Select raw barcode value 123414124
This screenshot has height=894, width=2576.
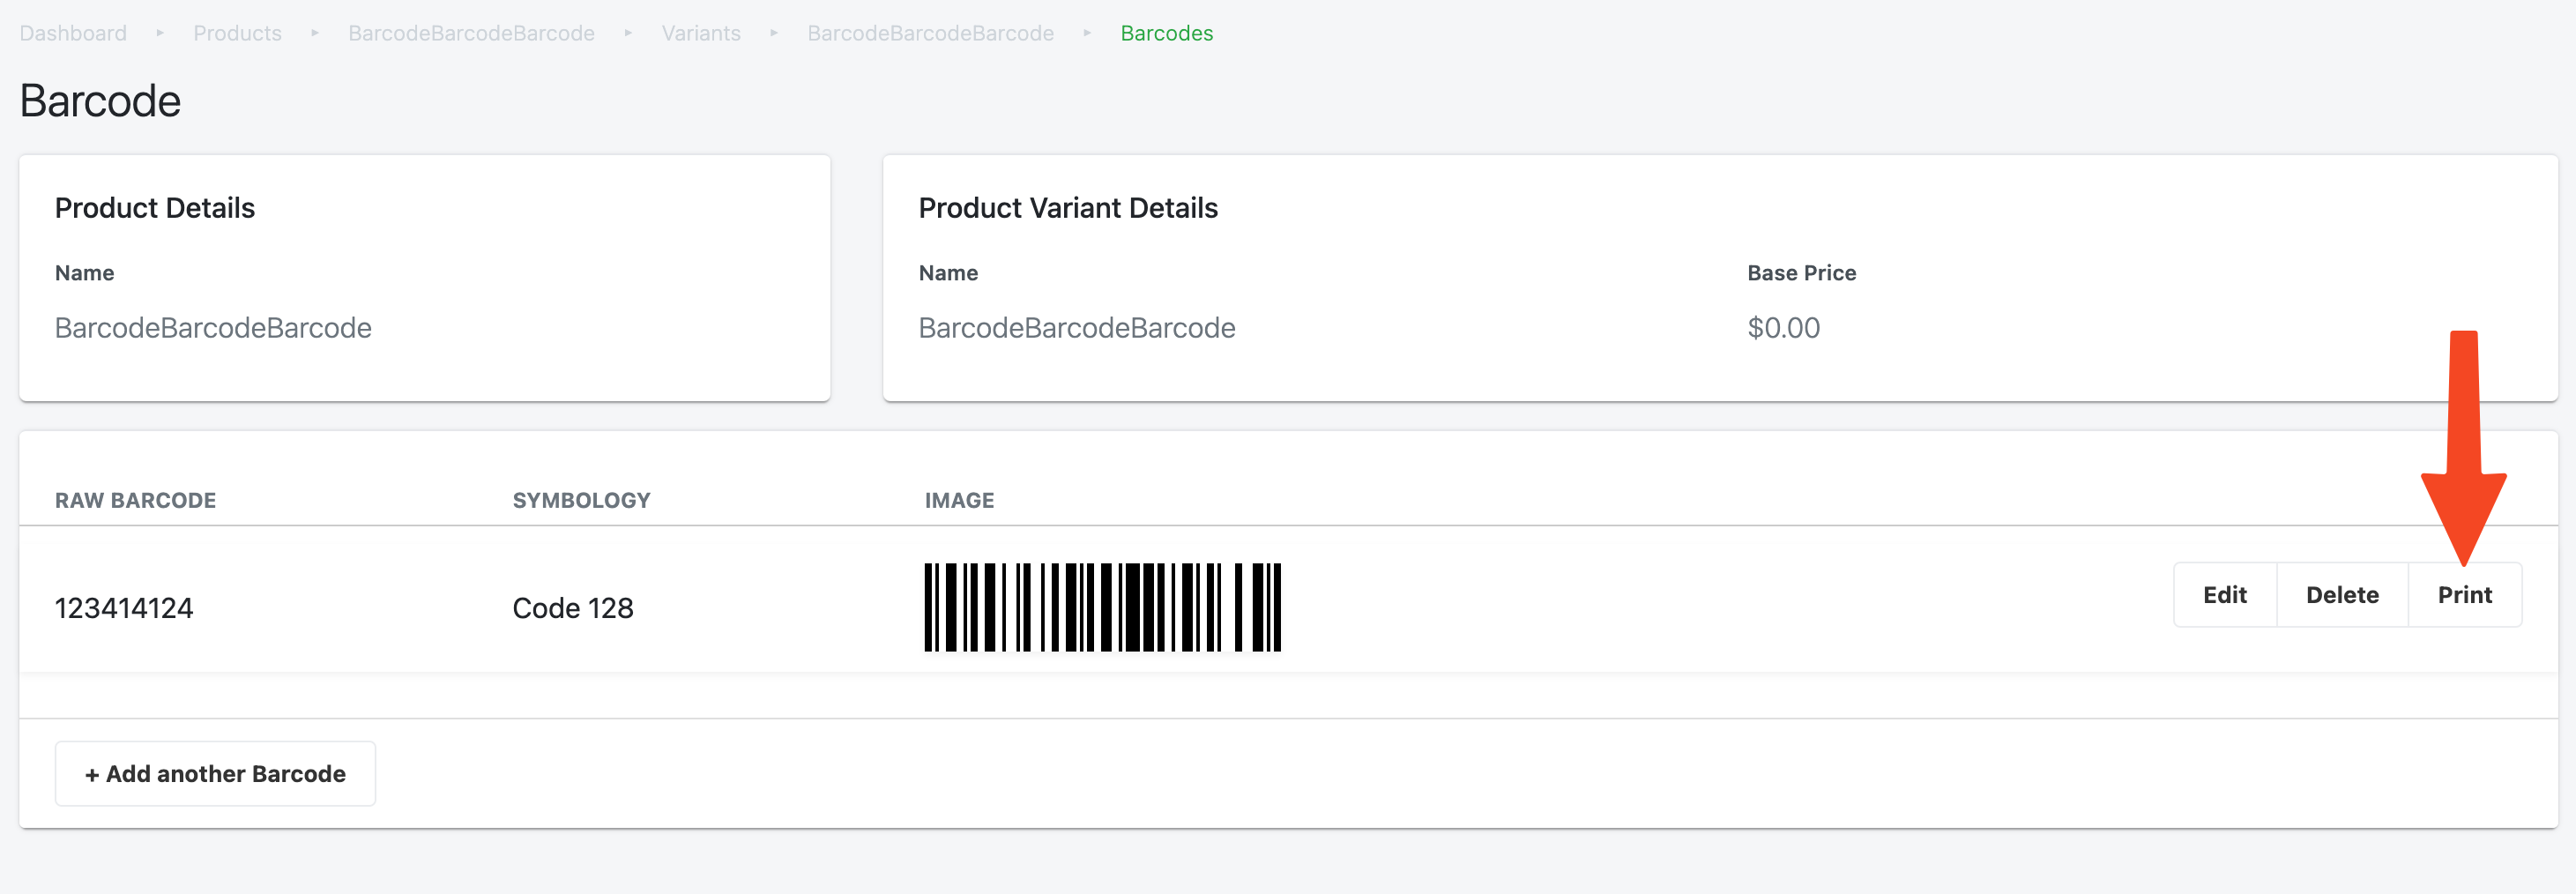tap(124, 608)
